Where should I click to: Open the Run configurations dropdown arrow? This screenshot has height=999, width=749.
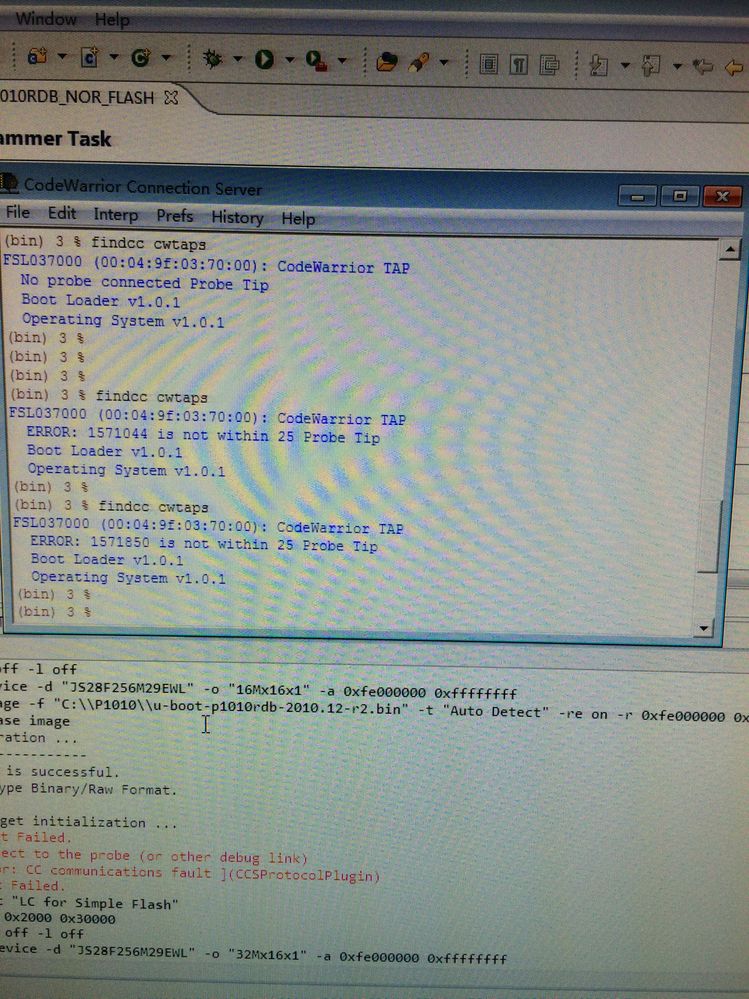[x=289, y=60]
